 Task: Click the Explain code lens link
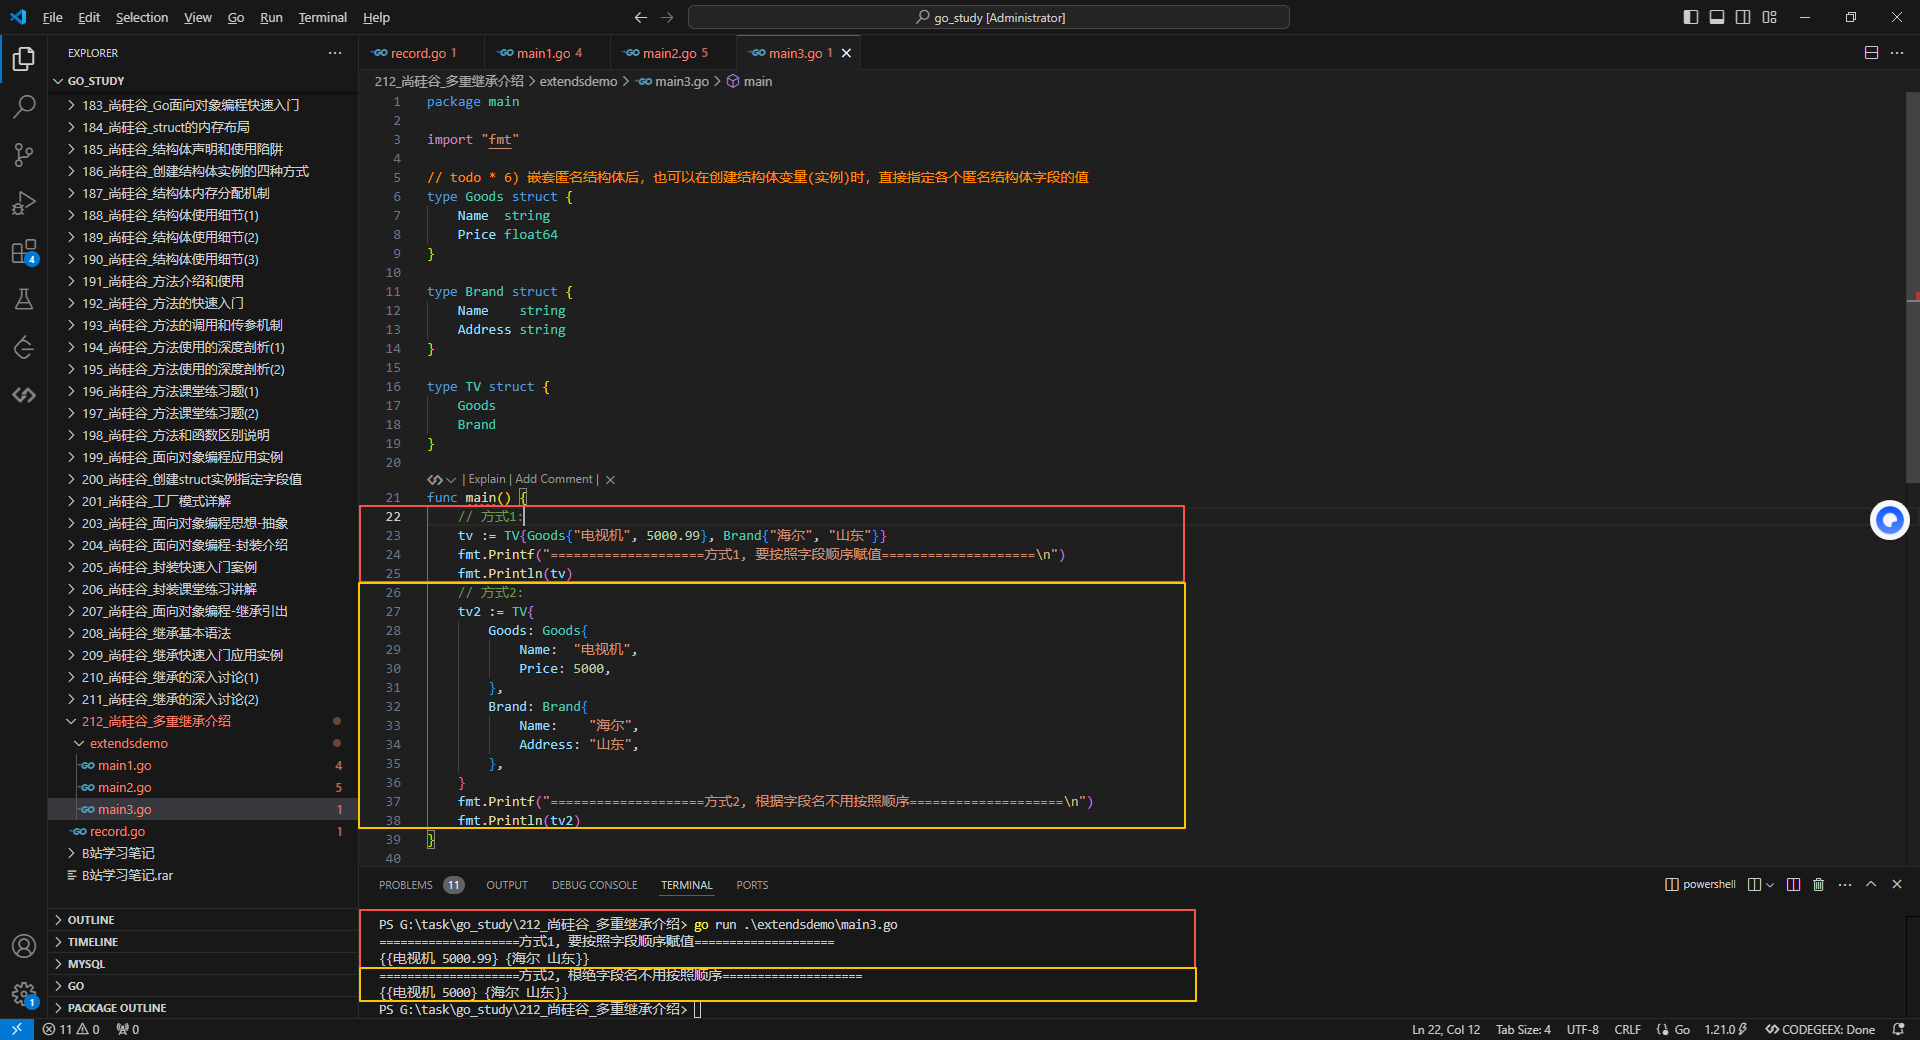point(487,480)
